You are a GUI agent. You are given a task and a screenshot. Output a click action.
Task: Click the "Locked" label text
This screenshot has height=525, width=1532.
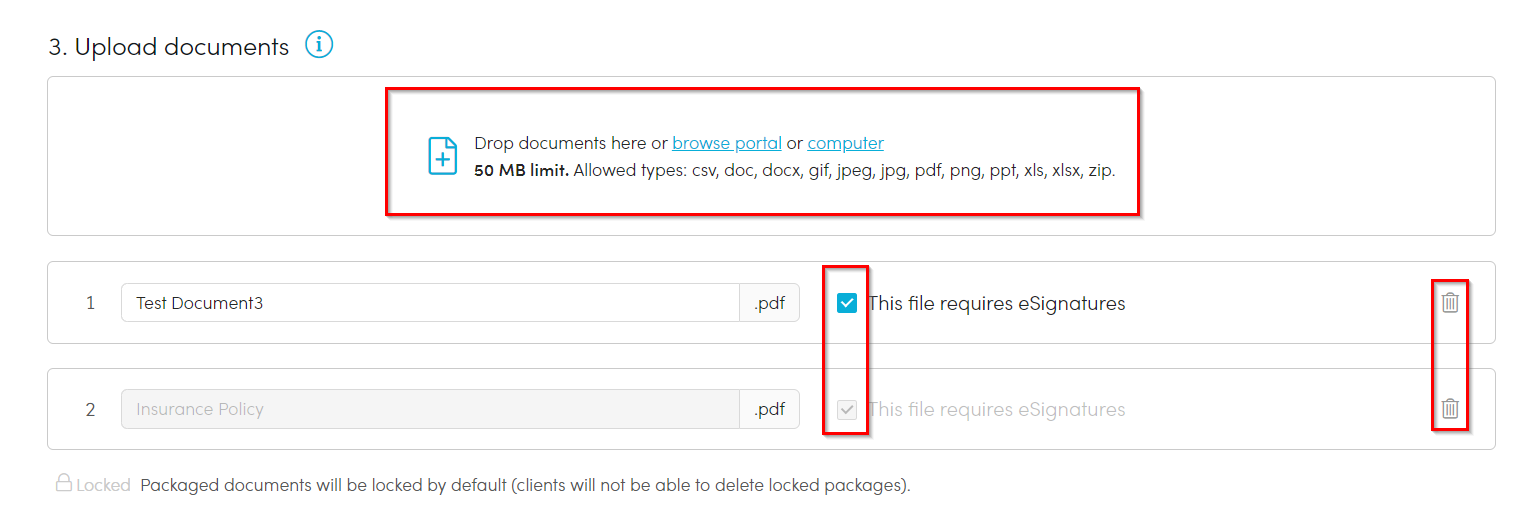[x=103, y=486]
